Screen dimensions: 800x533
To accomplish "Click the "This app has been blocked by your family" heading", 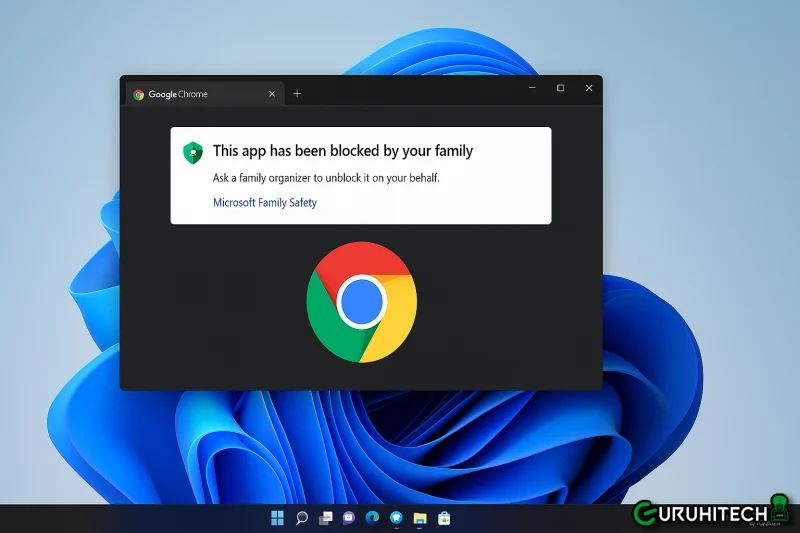I will 343,151.
